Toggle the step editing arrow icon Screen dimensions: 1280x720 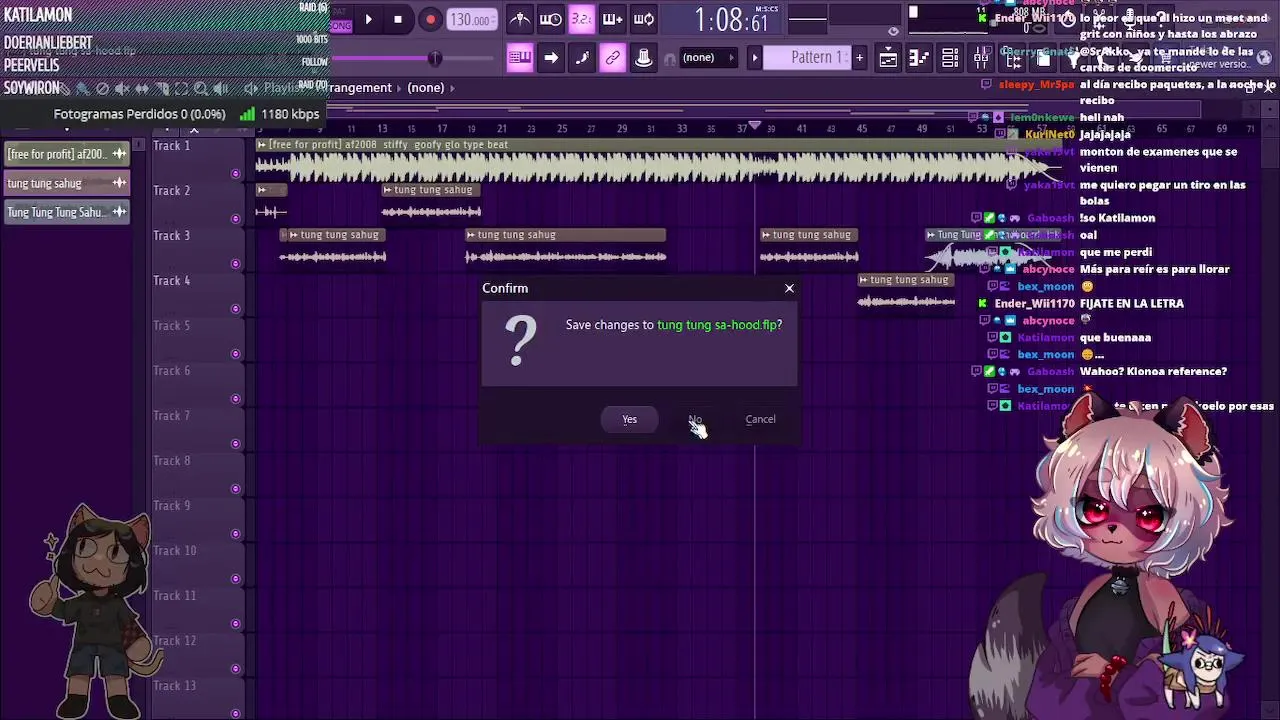tap(551, 58)
